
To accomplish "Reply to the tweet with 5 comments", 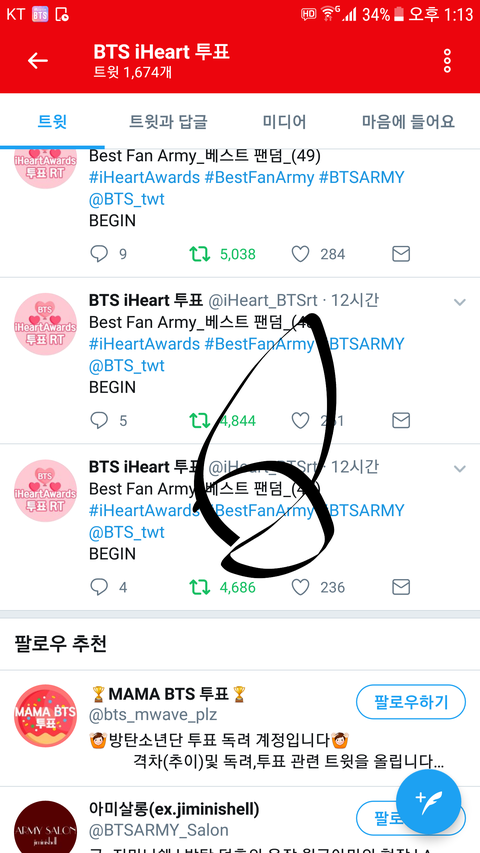I will pos(99,421).
